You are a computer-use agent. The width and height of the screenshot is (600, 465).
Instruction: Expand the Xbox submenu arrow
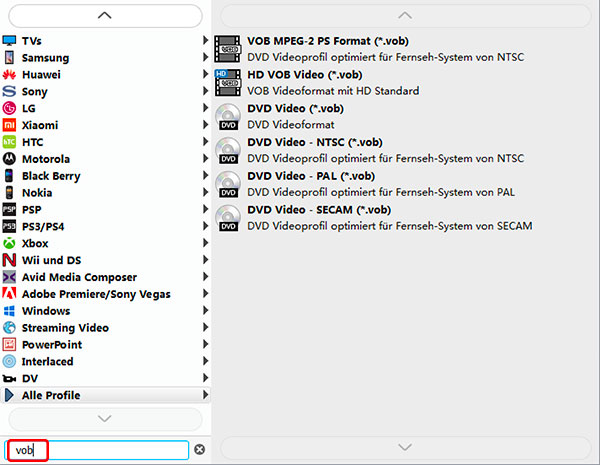pyautogui.click(x=205, y=243)
